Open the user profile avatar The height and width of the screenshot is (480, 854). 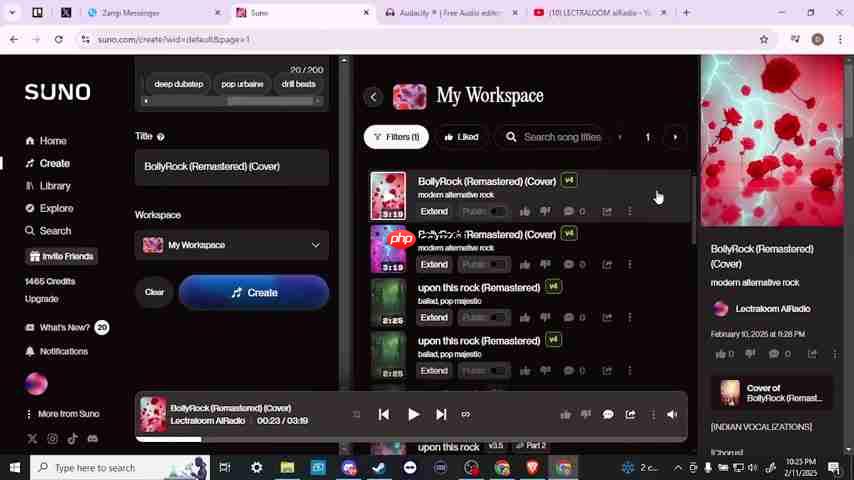click(36, 384)
